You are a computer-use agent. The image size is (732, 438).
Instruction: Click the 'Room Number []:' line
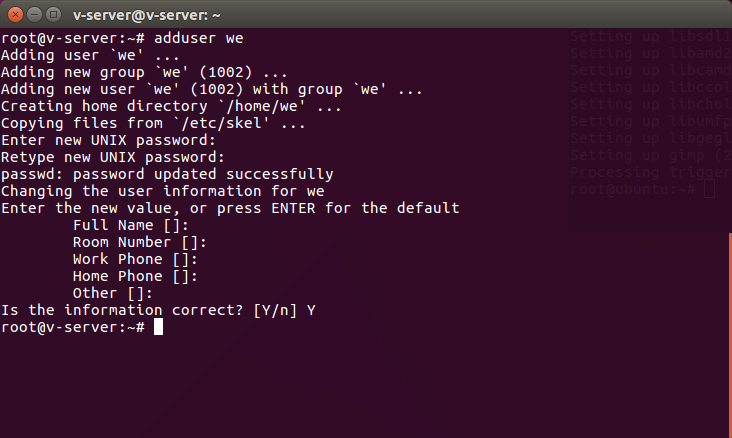point(139,243)
